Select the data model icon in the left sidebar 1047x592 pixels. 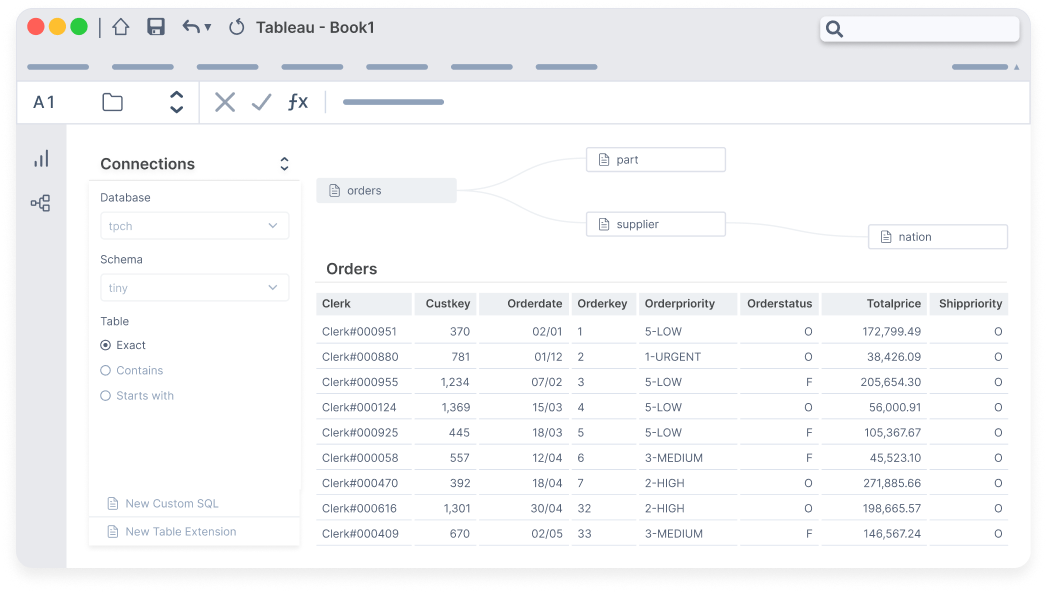pos(41,202)
